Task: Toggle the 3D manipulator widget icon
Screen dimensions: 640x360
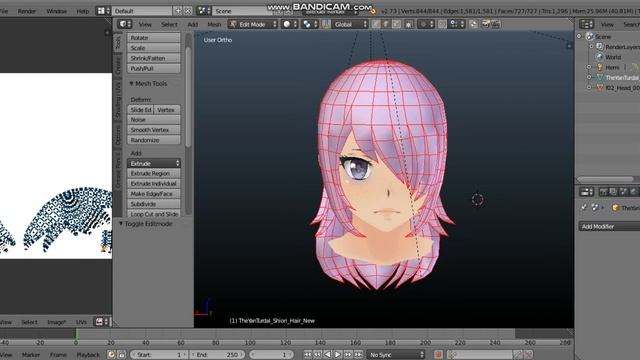Action: point(326,24)
